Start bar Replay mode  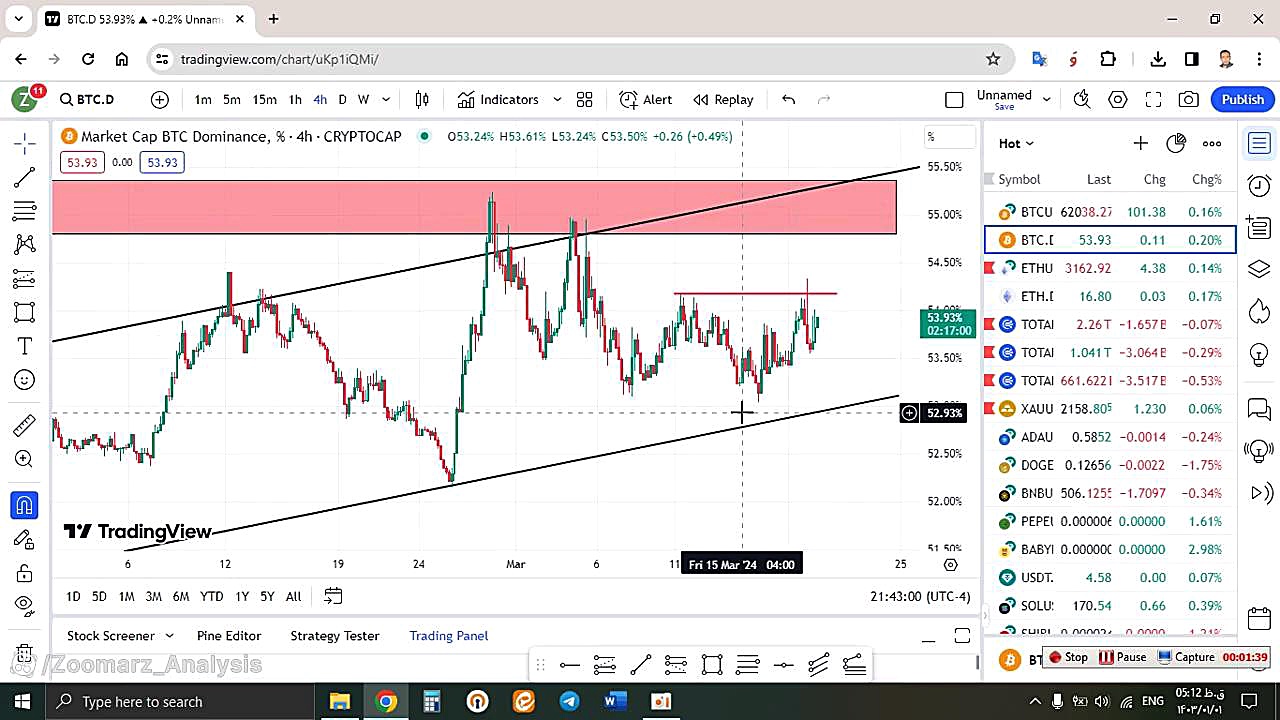coord(723,99)
